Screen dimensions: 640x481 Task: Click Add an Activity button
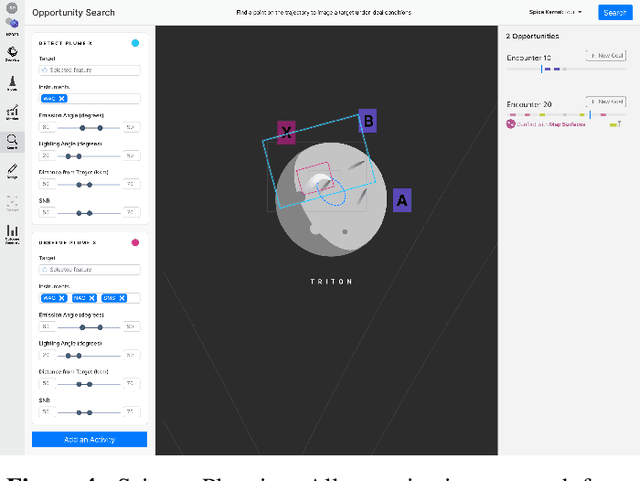point(89,440)
